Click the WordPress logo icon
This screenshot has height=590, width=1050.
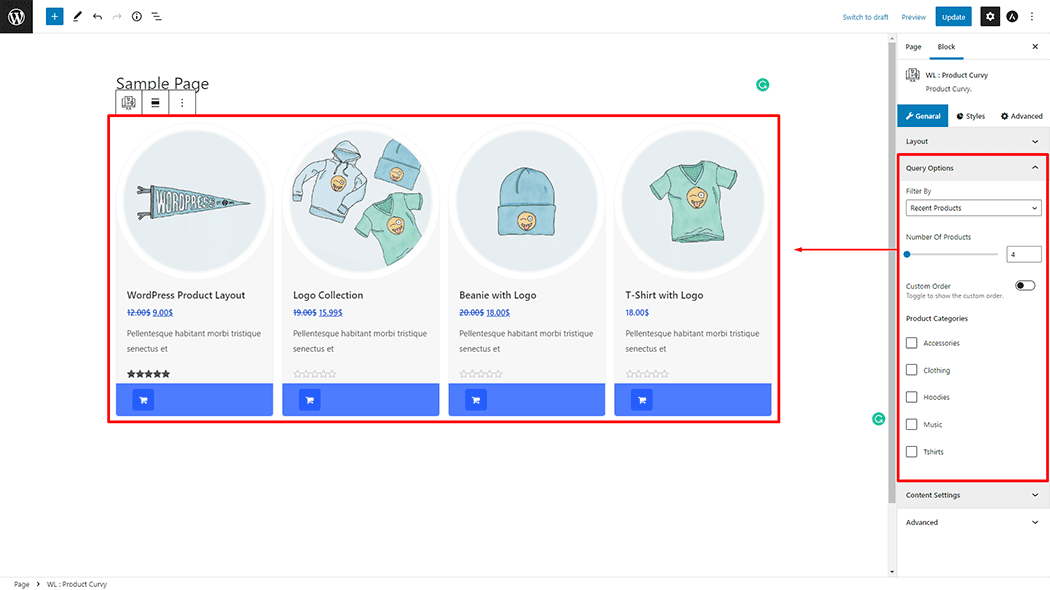coord(16,16)
